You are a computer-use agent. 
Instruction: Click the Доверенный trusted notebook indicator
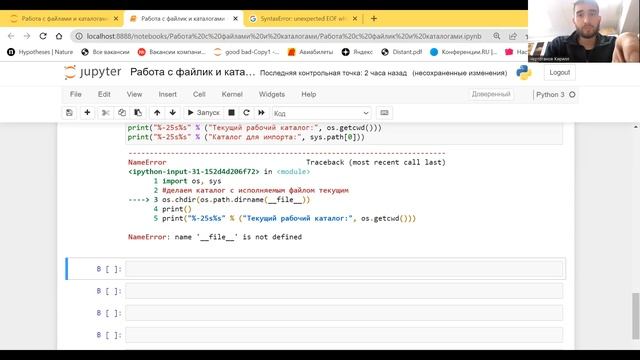click(491, 94)
